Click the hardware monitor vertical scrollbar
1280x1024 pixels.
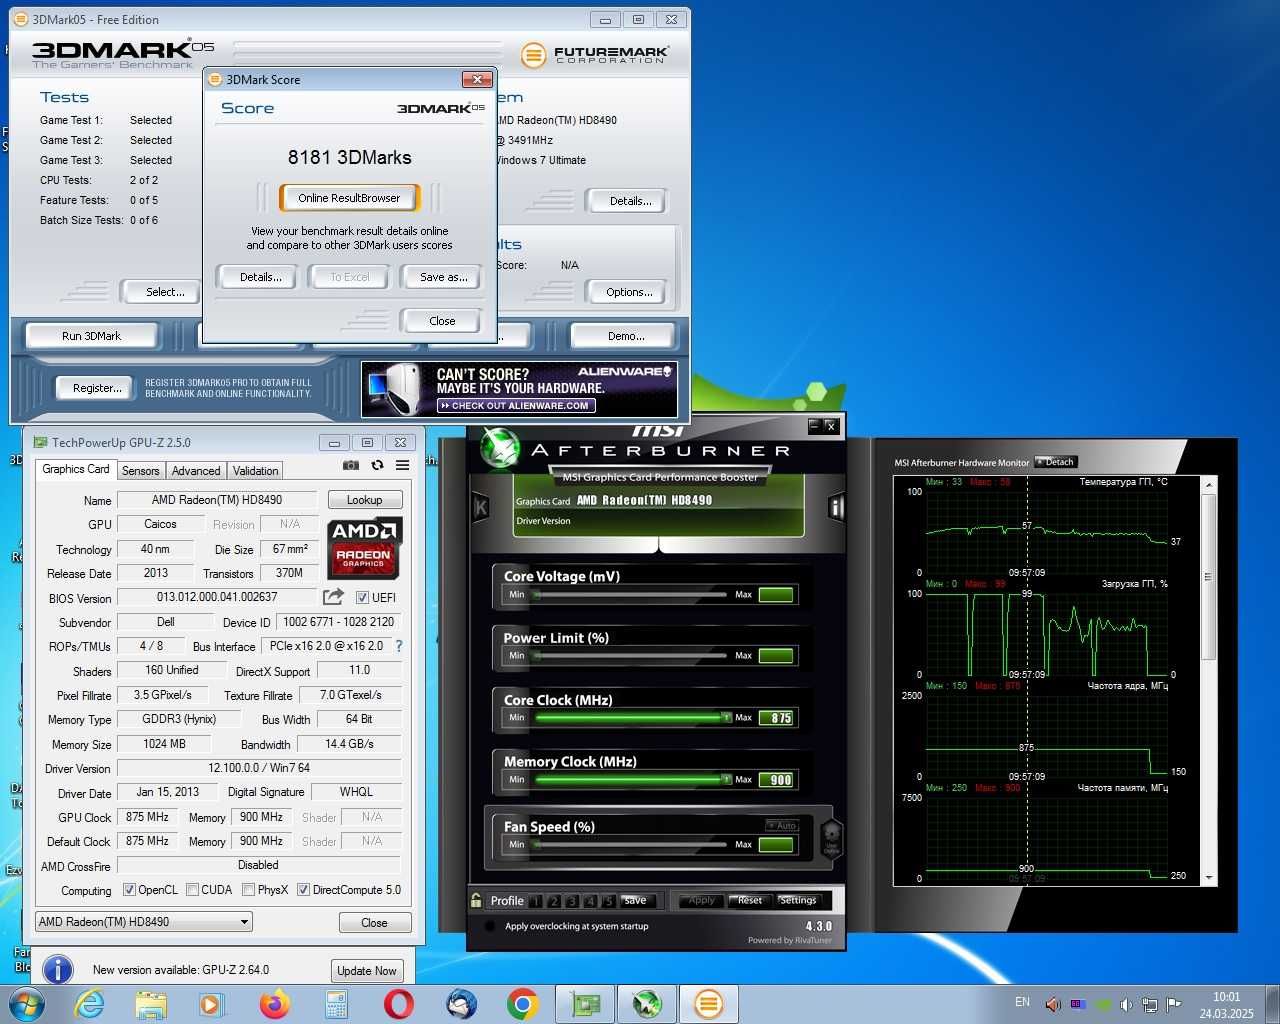click(1209, 681)
